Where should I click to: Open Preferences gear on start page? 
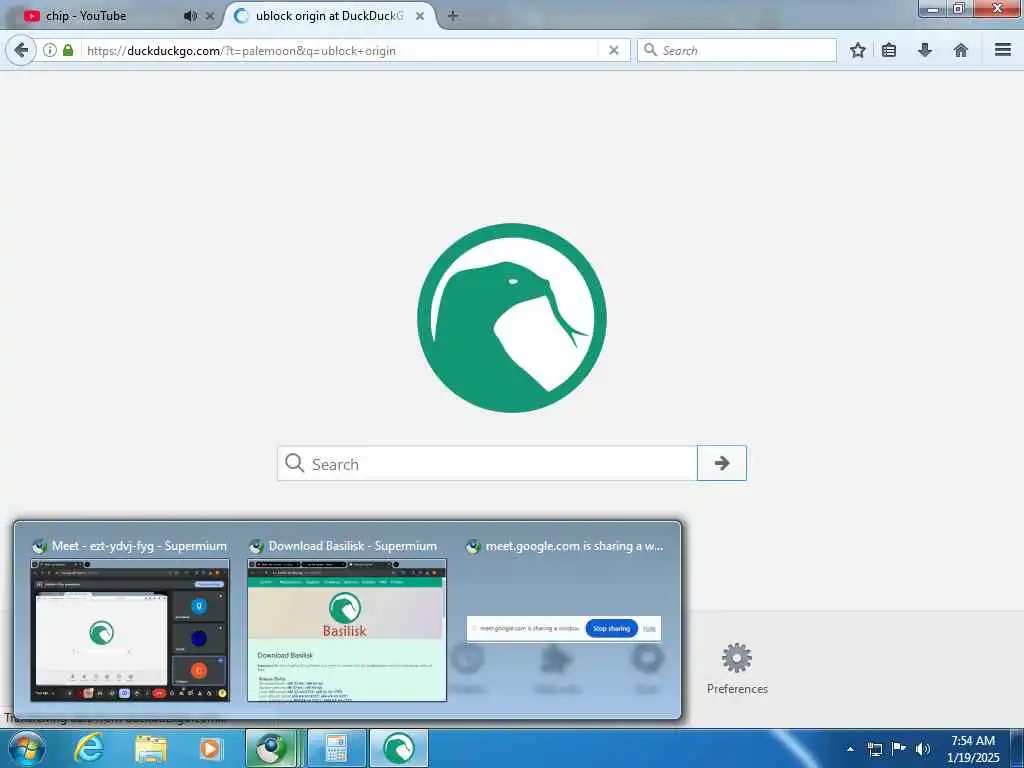click(x=737, y=669)
